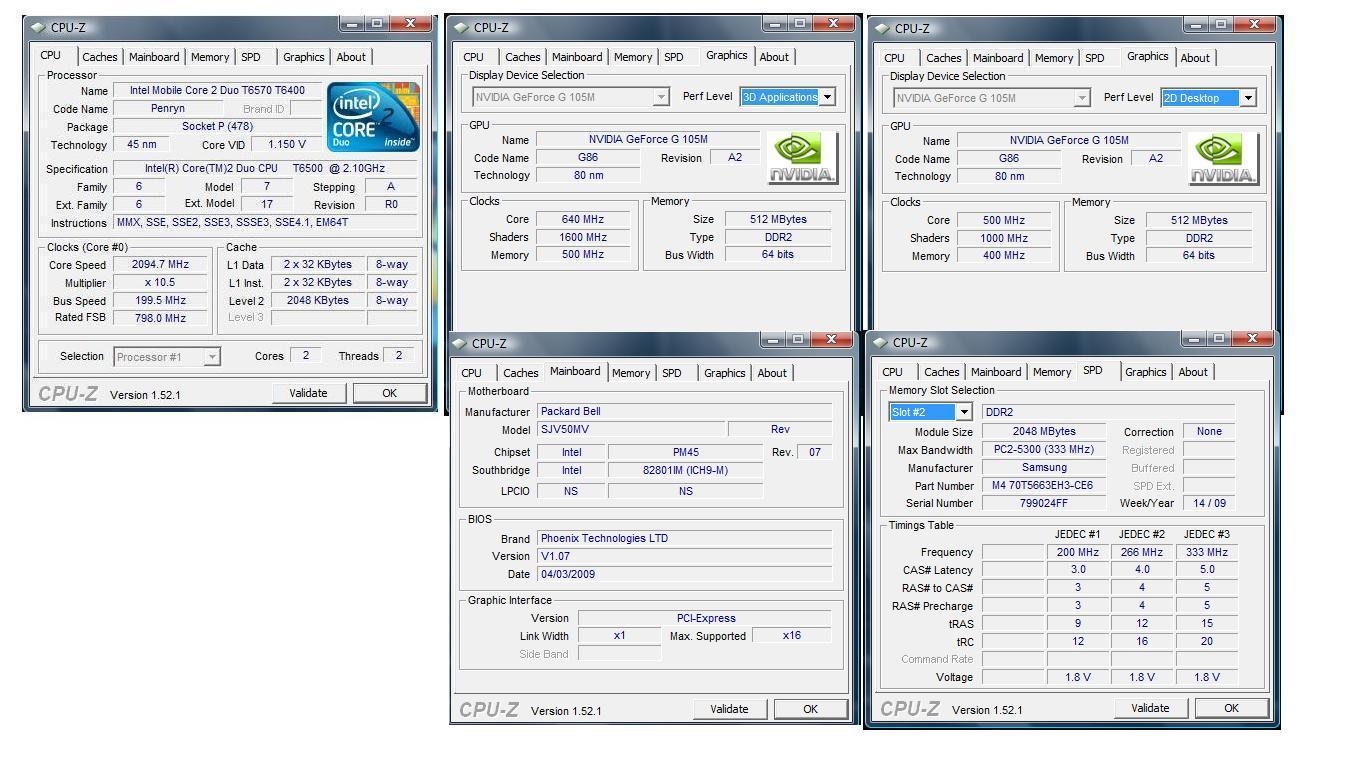Screen dimensions: 1366x768
Task: Click OK button in SPD window
Action: point(1232,708)
